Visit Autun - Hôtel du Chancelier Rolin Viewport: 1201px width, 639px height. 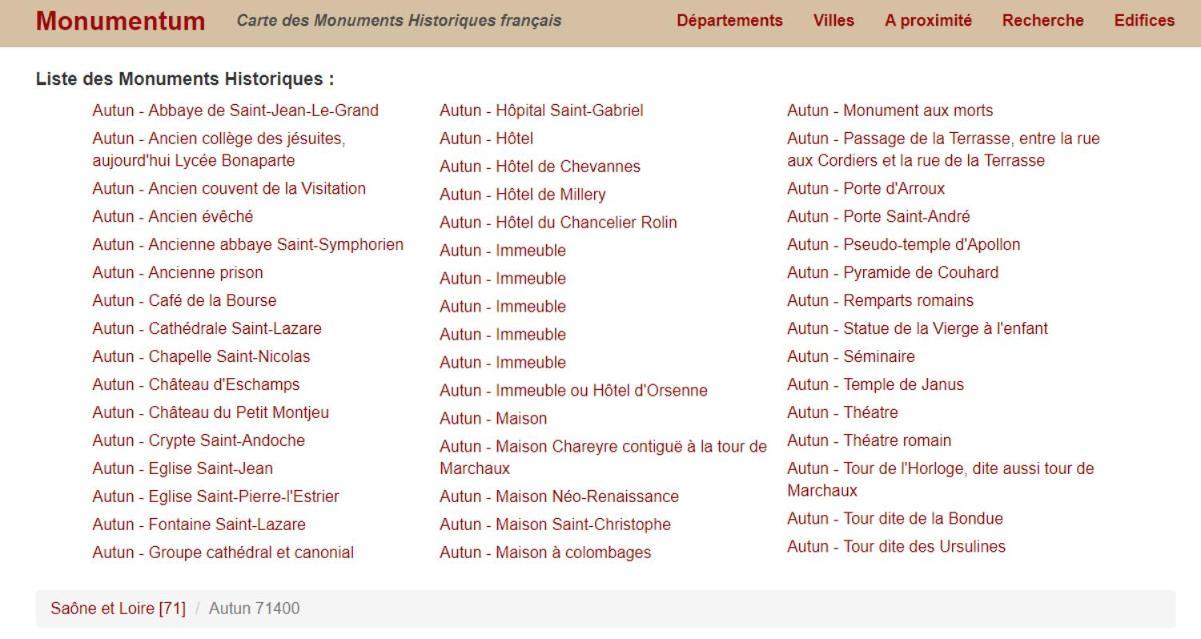pos(558,222)
